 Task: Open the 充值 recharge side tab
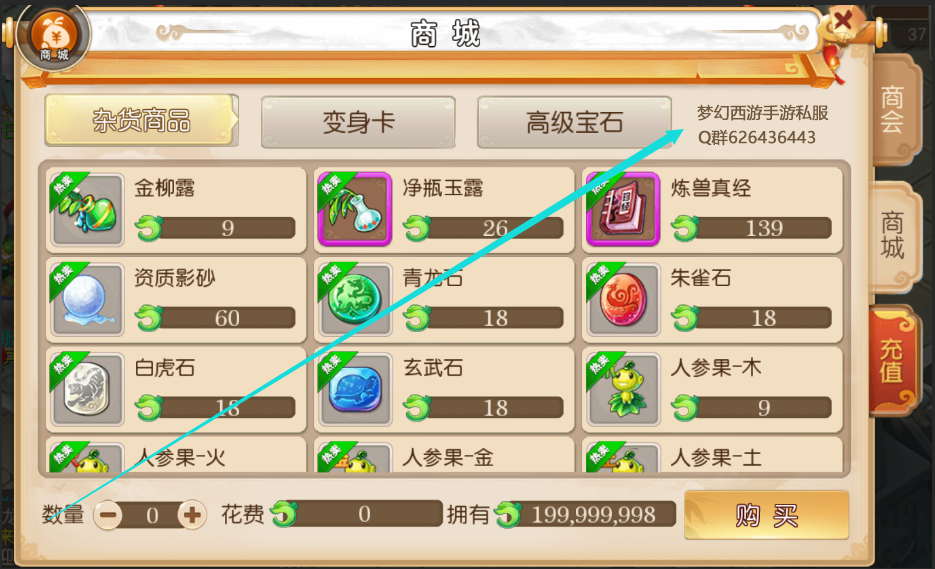click(892, 361)
